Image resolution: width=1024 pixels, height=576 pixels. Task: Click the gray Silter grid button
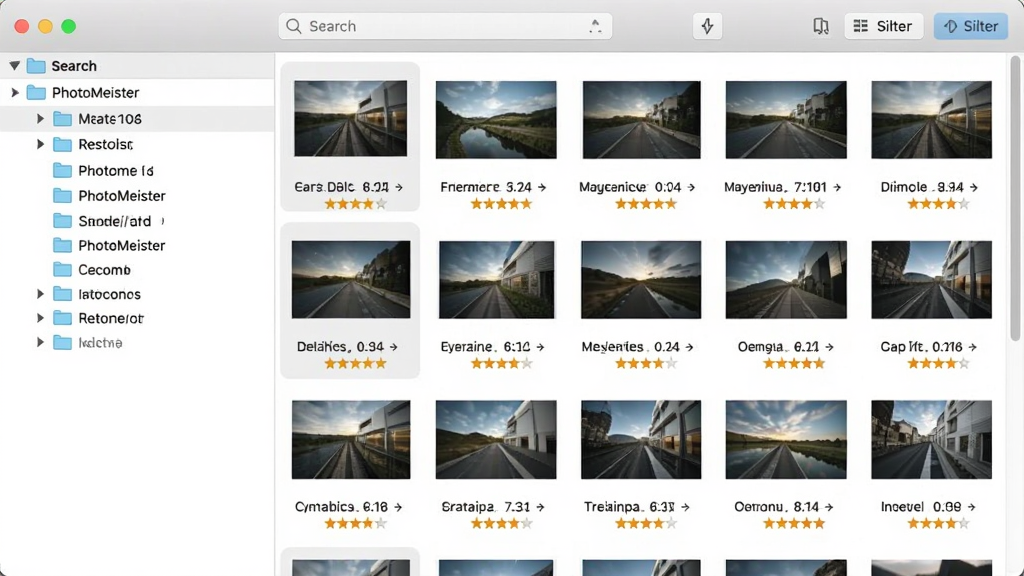(x=884, y=26)
